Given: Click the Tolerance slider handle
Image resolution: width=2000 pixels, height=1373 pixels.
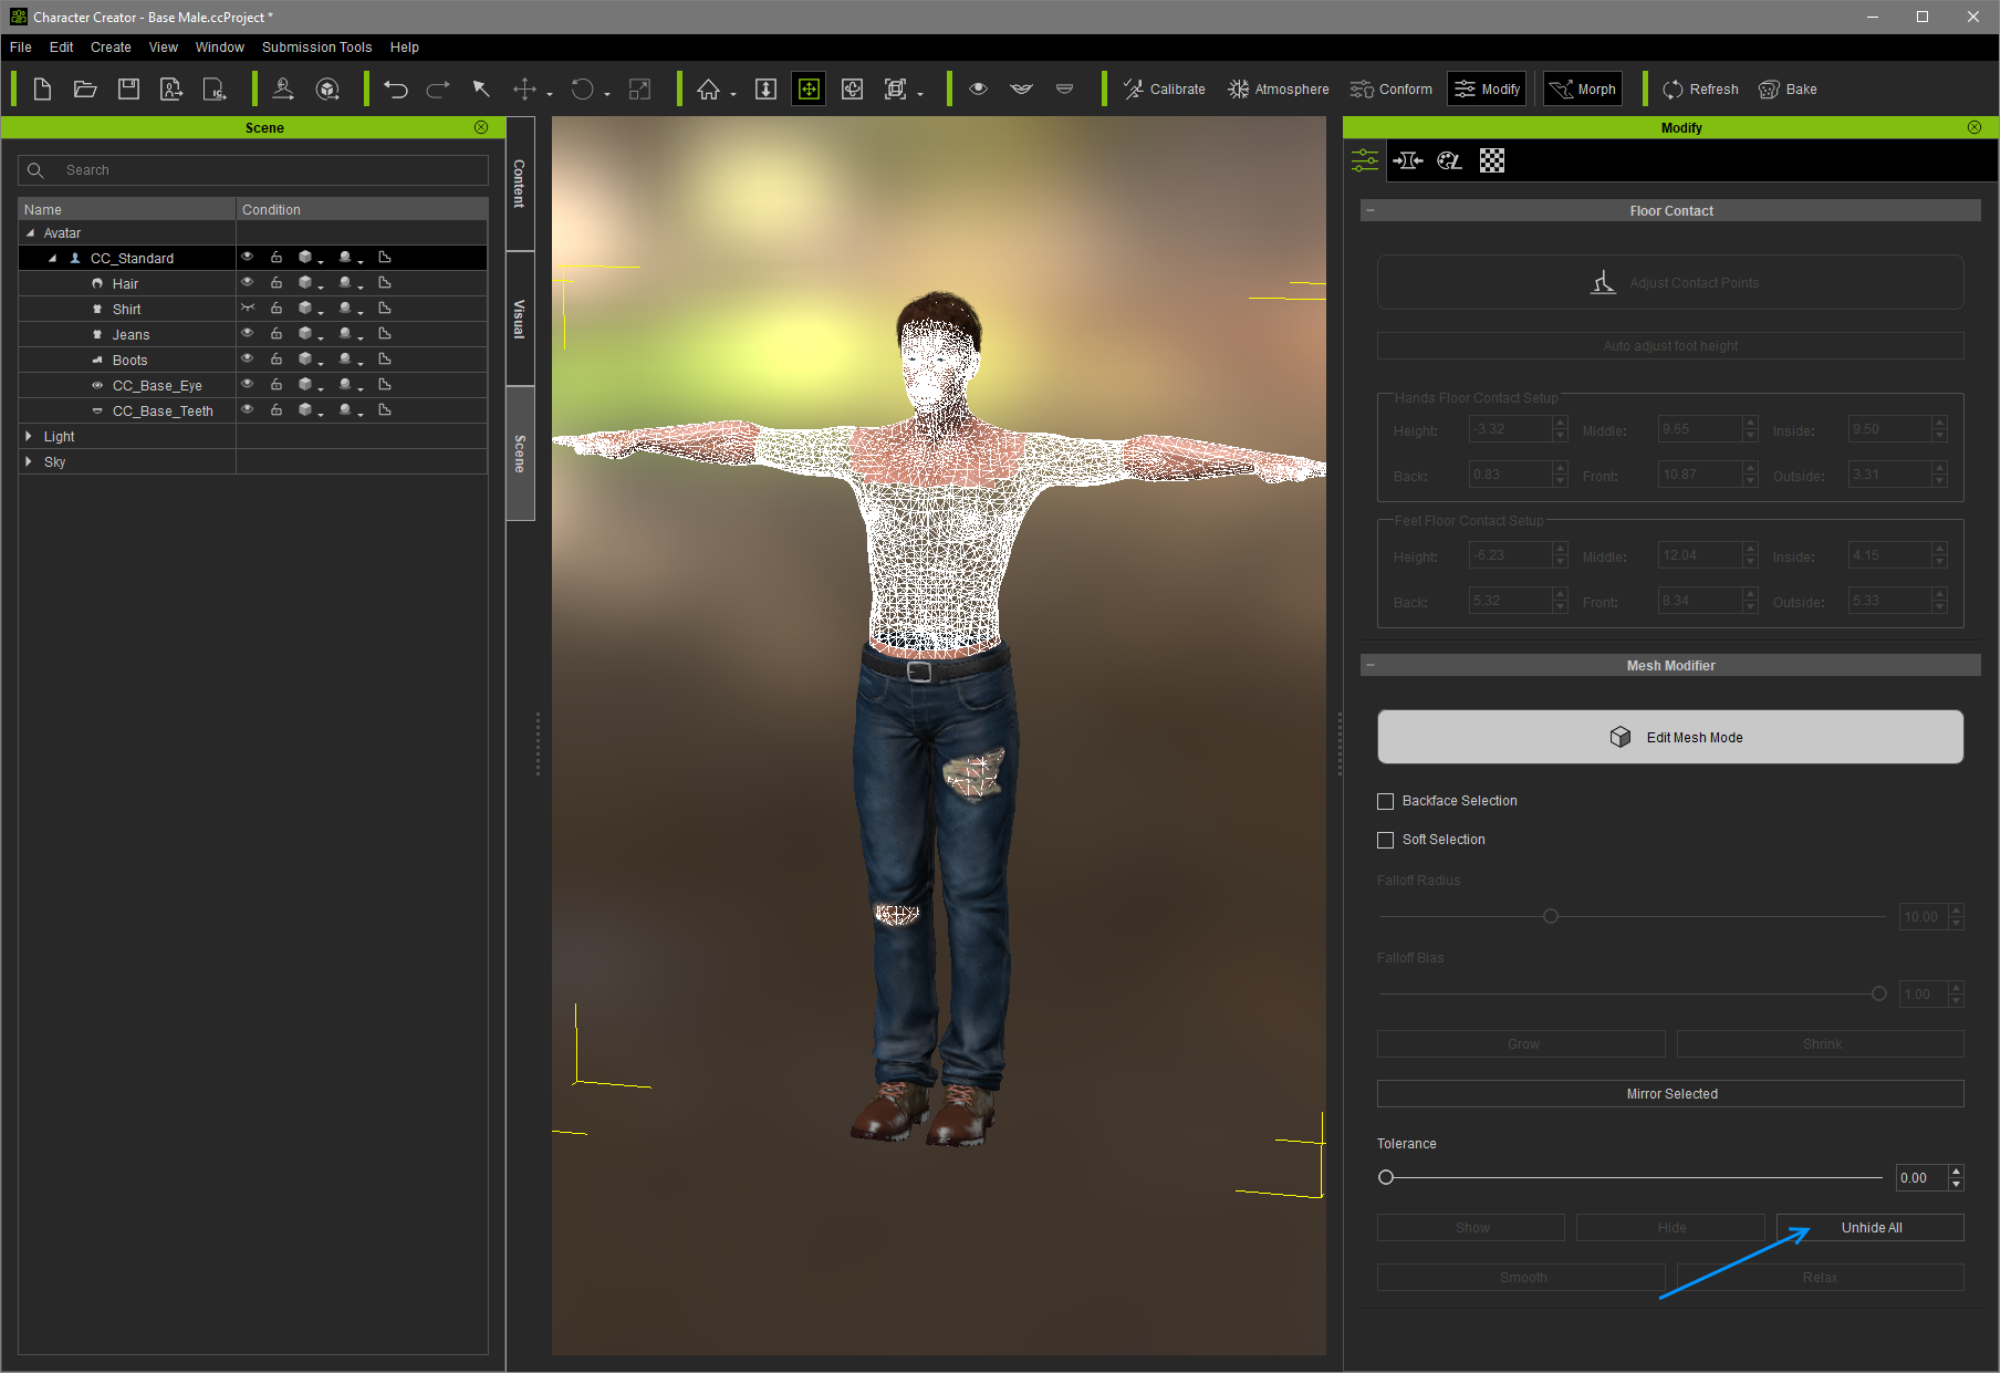Looking at the screenshot, I should coord(1386,1178).
